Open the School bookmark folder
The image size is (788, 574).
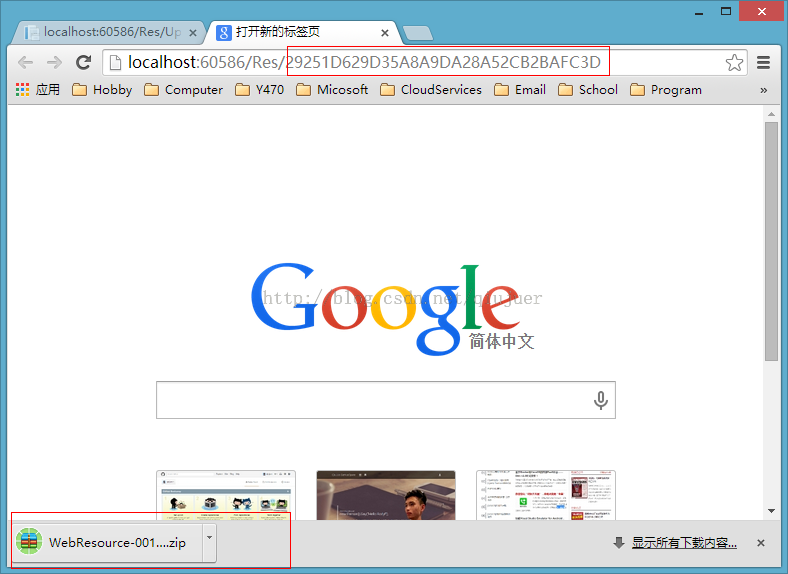pos(588,90)
